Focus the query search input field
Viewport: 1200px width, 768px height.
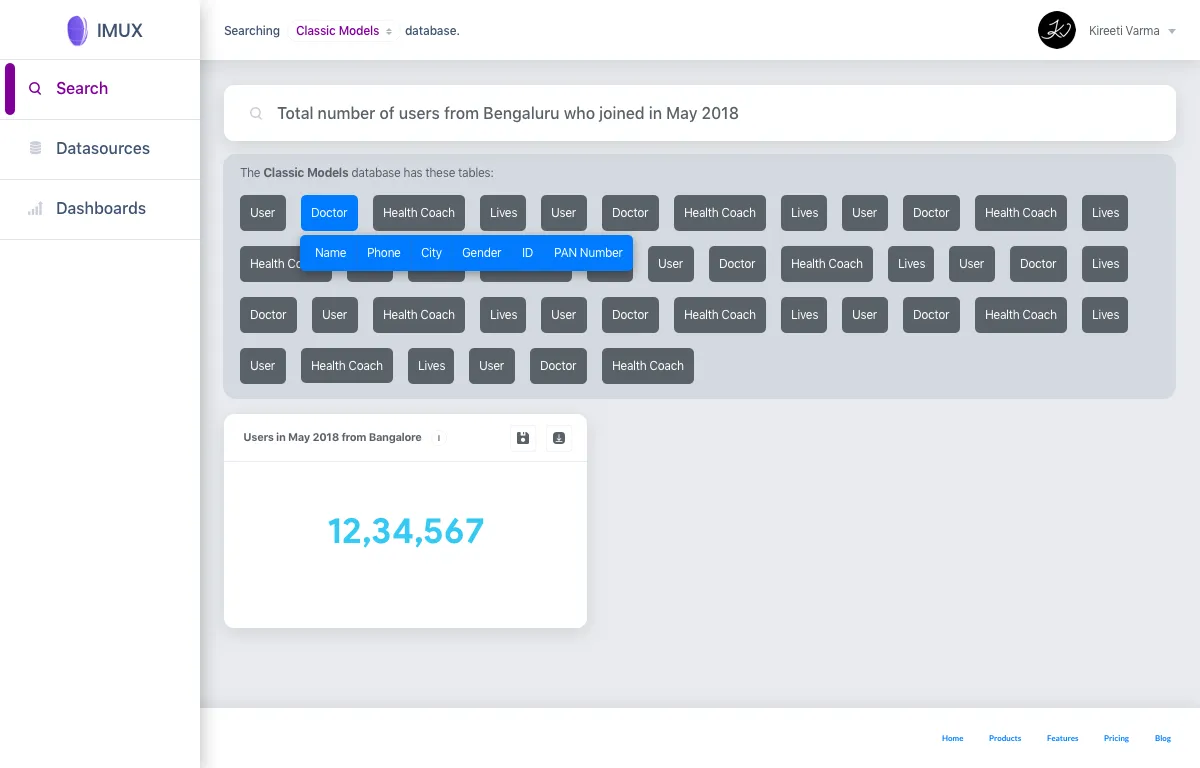coord(700,113)
